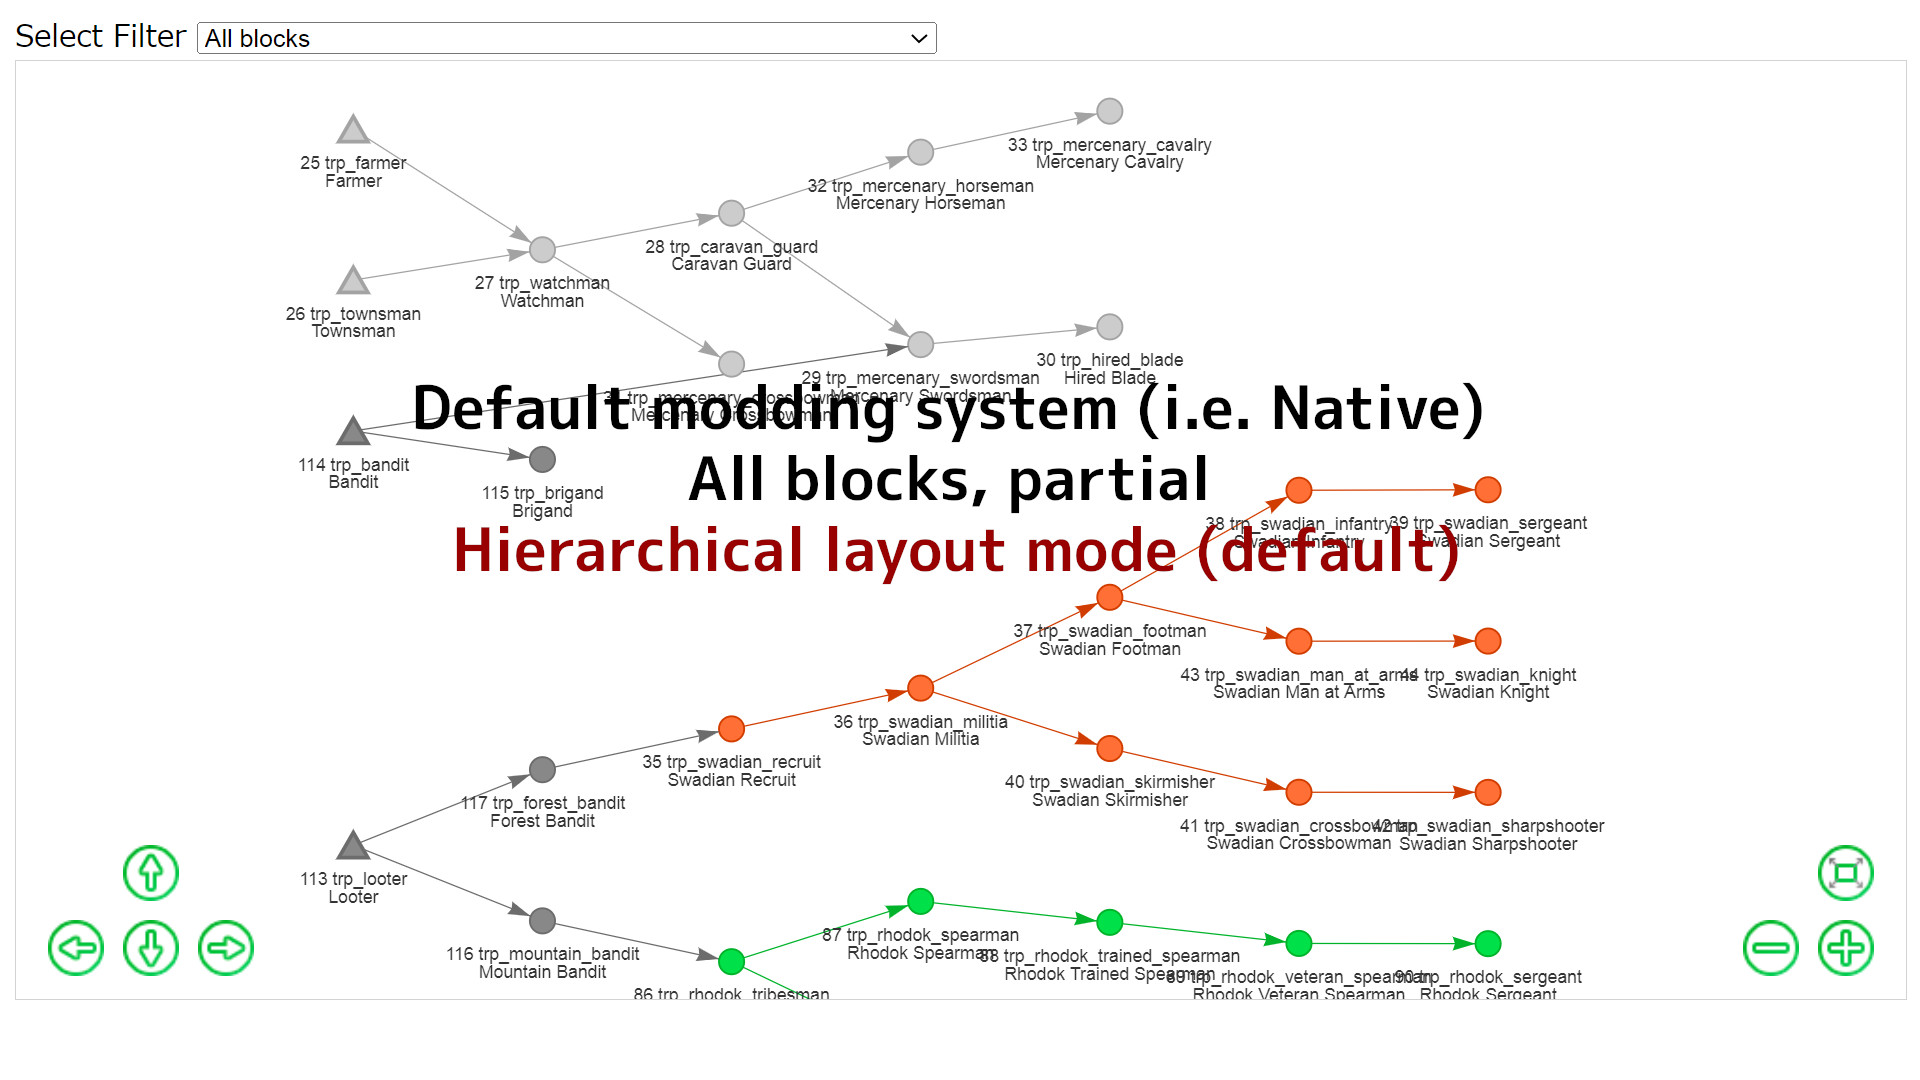Click the pan down arrow button
This screenshot has height=1080, width=1920.
point(151,948)
